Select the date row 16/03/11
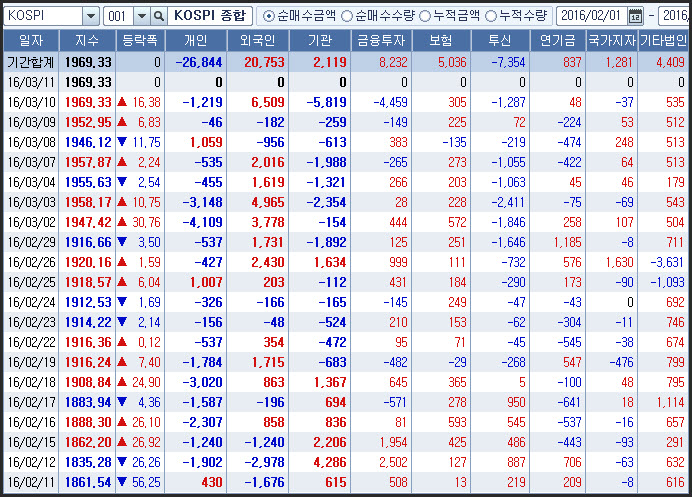This screenshot has height=497, width=692. pyautogui.click(x=32, y=82)
